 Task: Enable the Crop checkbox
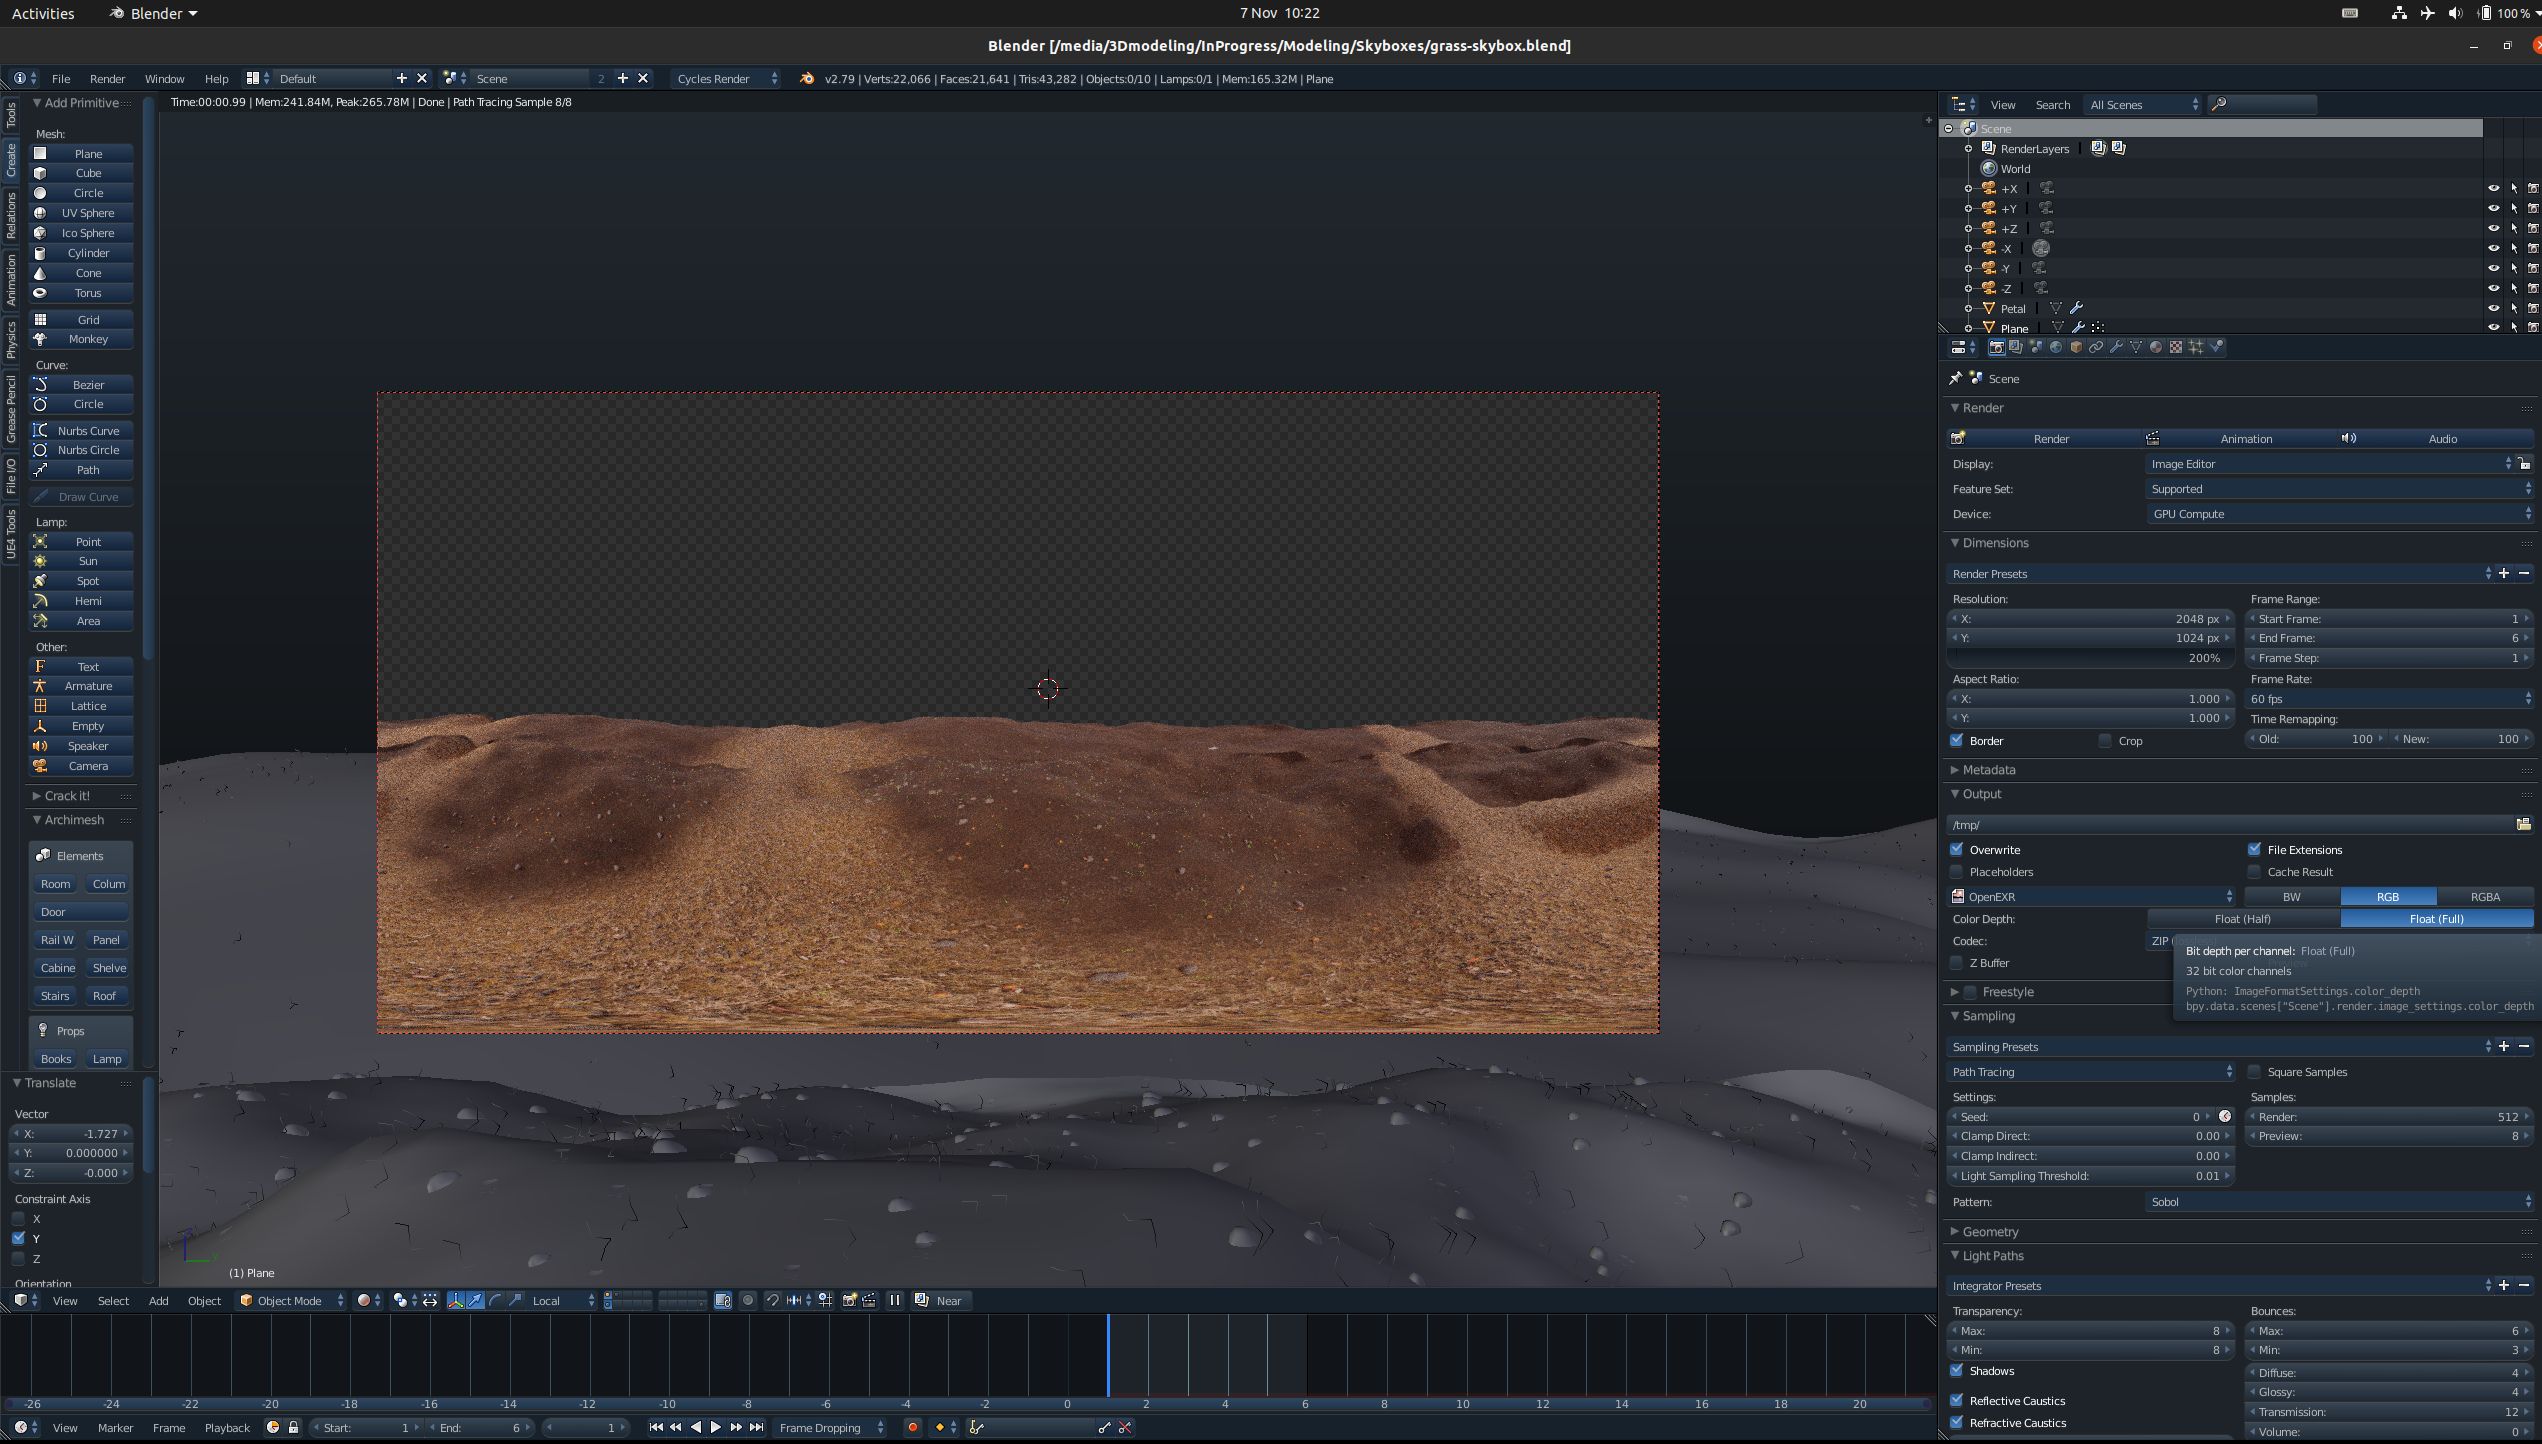point(2105,741)
